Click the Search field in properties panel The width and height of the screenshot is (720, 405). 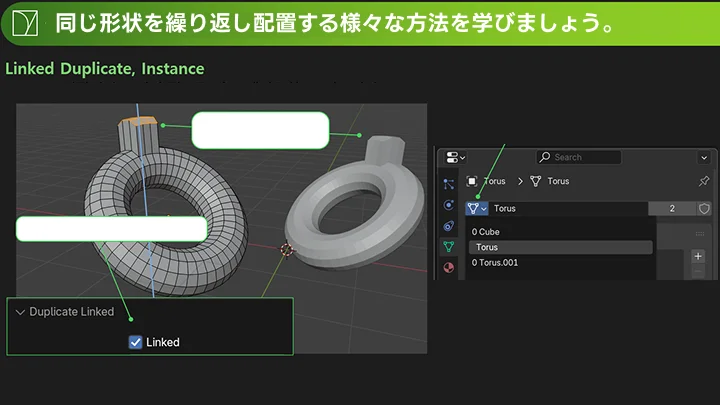point(578,157)
